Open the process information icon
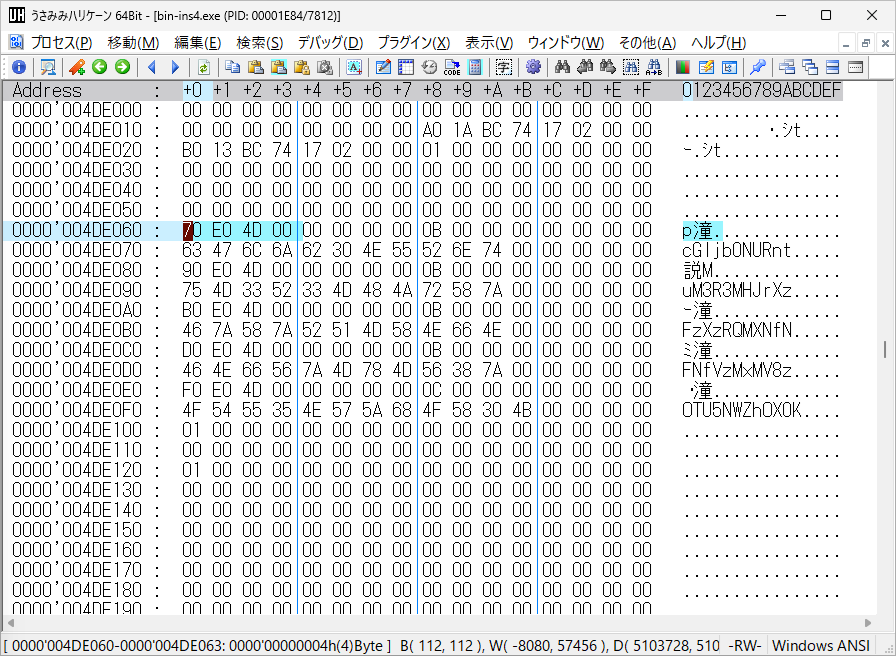Viewport: 896px width, 656px height. (x=19, y=67)
